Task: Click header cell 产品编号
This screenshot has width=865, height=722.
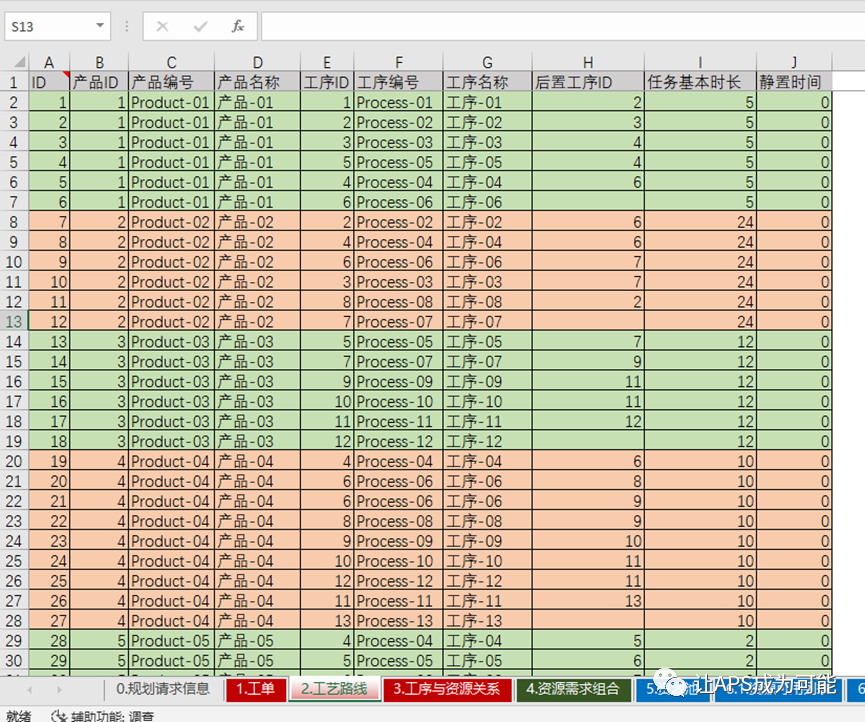Action: click(x=172, y=82)
